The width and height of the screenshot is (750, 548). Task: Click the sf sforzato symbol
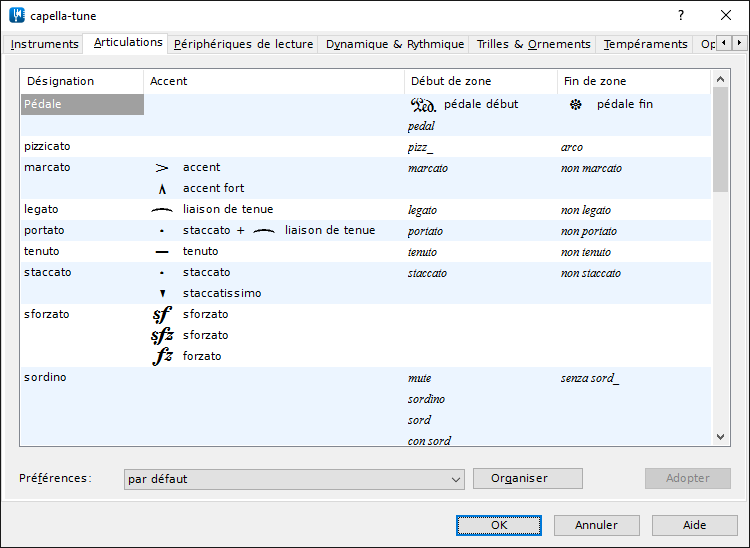(x=162, y=315)
